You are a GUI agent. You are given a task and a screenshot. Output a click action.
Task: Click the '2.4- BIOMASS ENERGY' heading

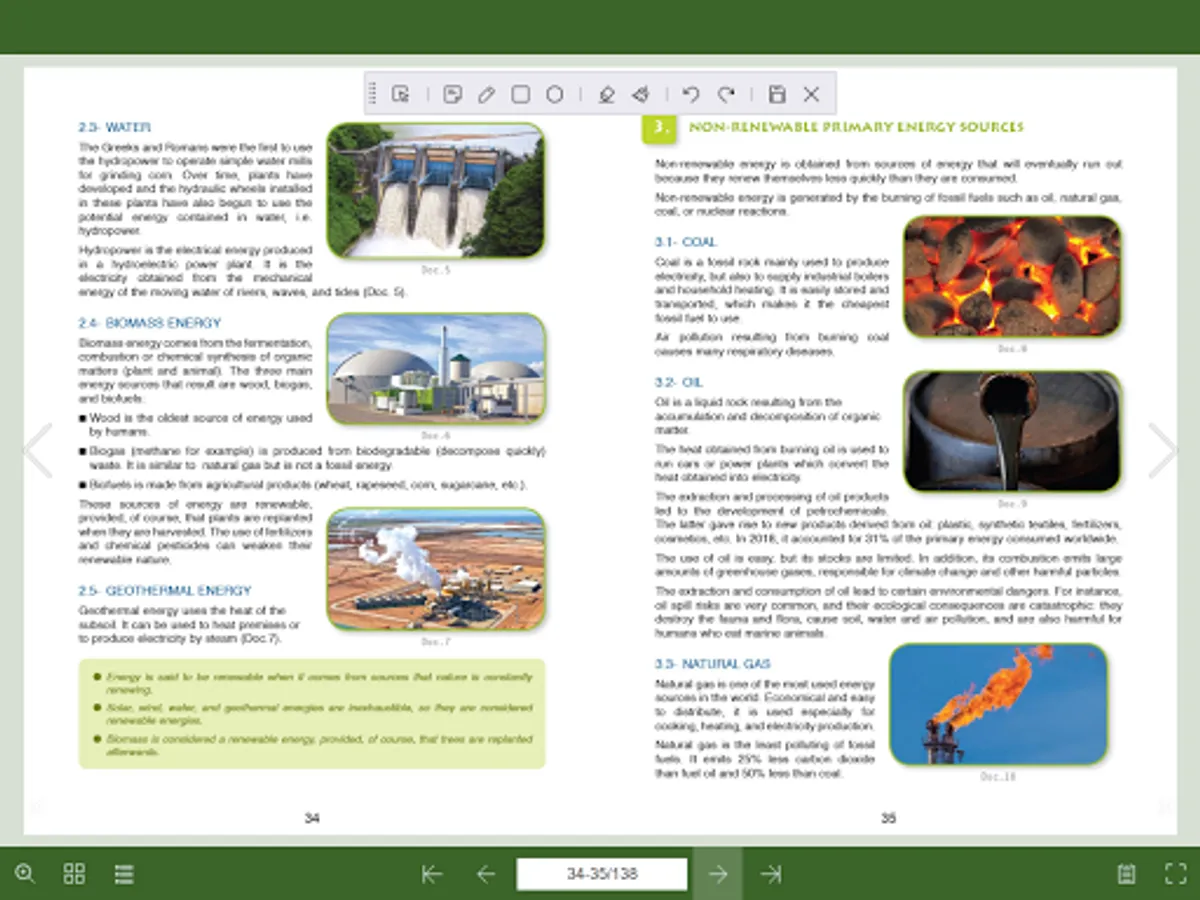pyautogui.click(x=150, y=323)
